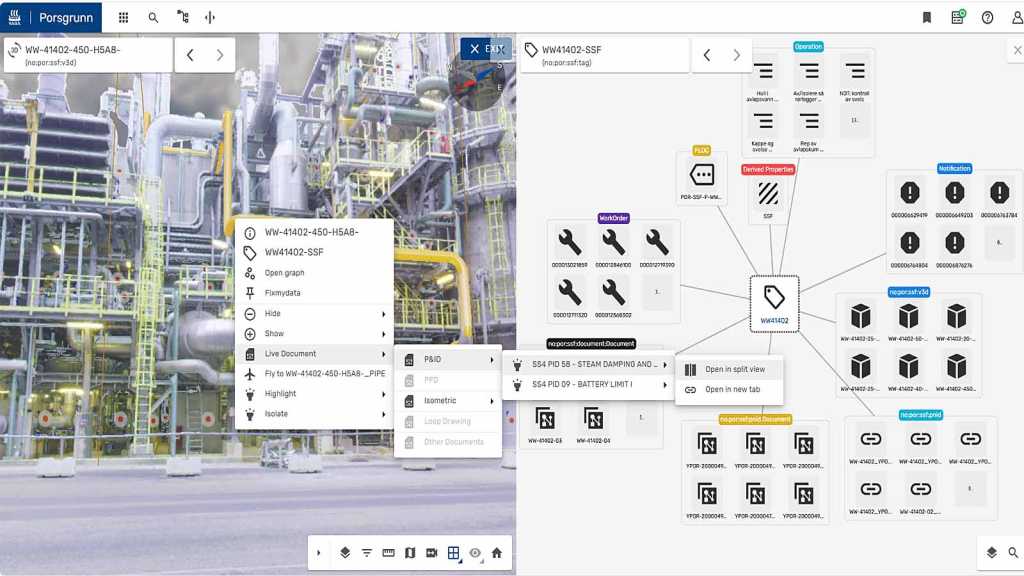Expand the Isolate submenu
This screenshot has width=1024, height=576.
tap(314, 414)
